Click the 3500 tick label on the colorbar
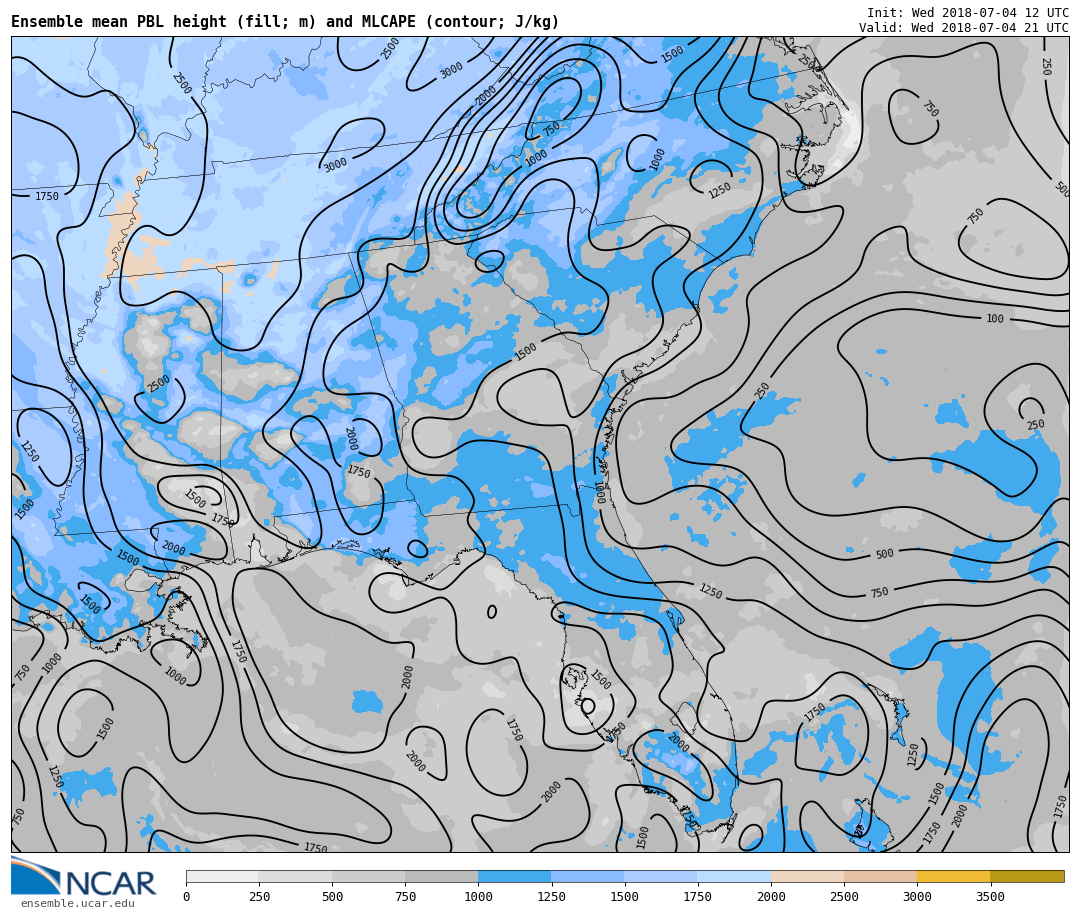 click(x=990, y=897)
